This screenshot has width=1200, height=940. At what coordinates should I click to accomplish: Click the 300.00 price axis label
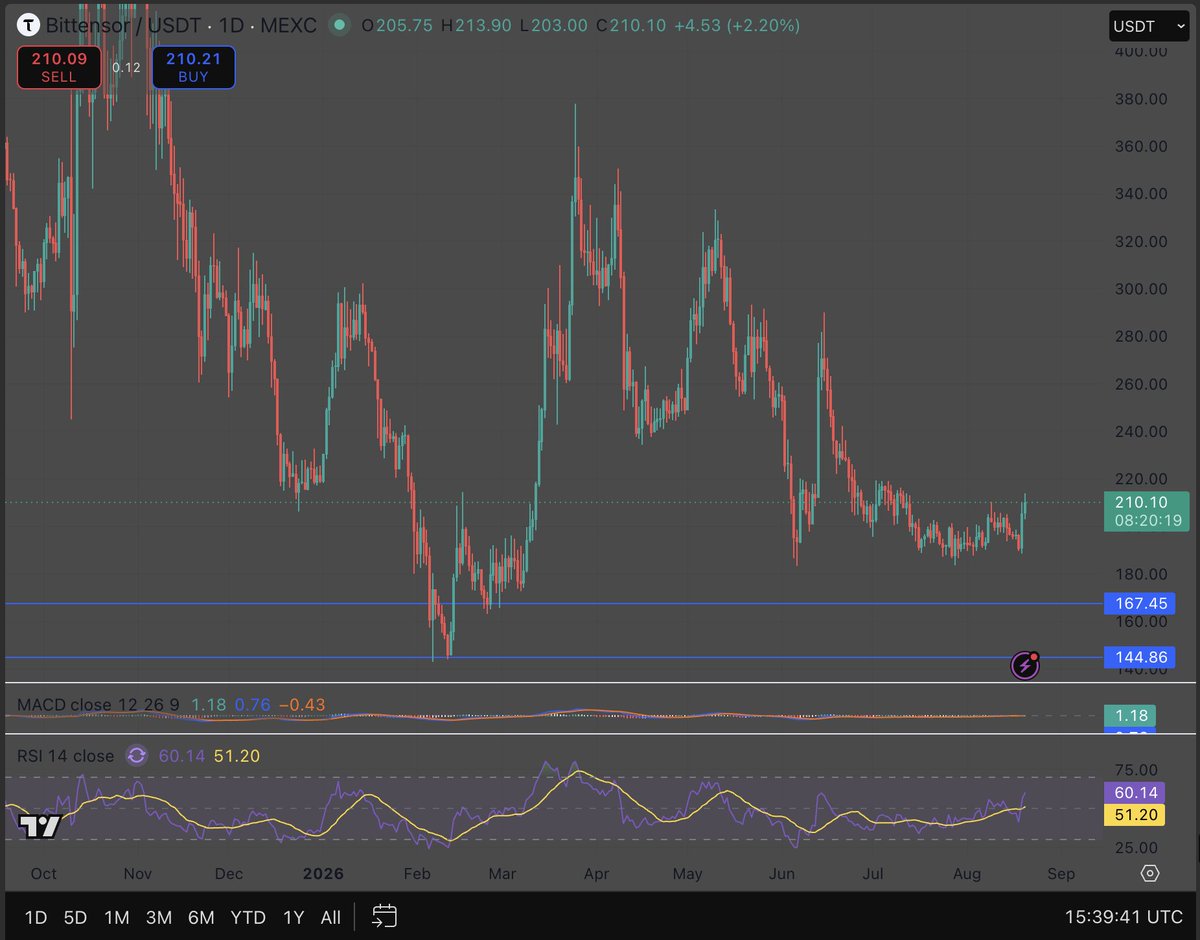1141,289
